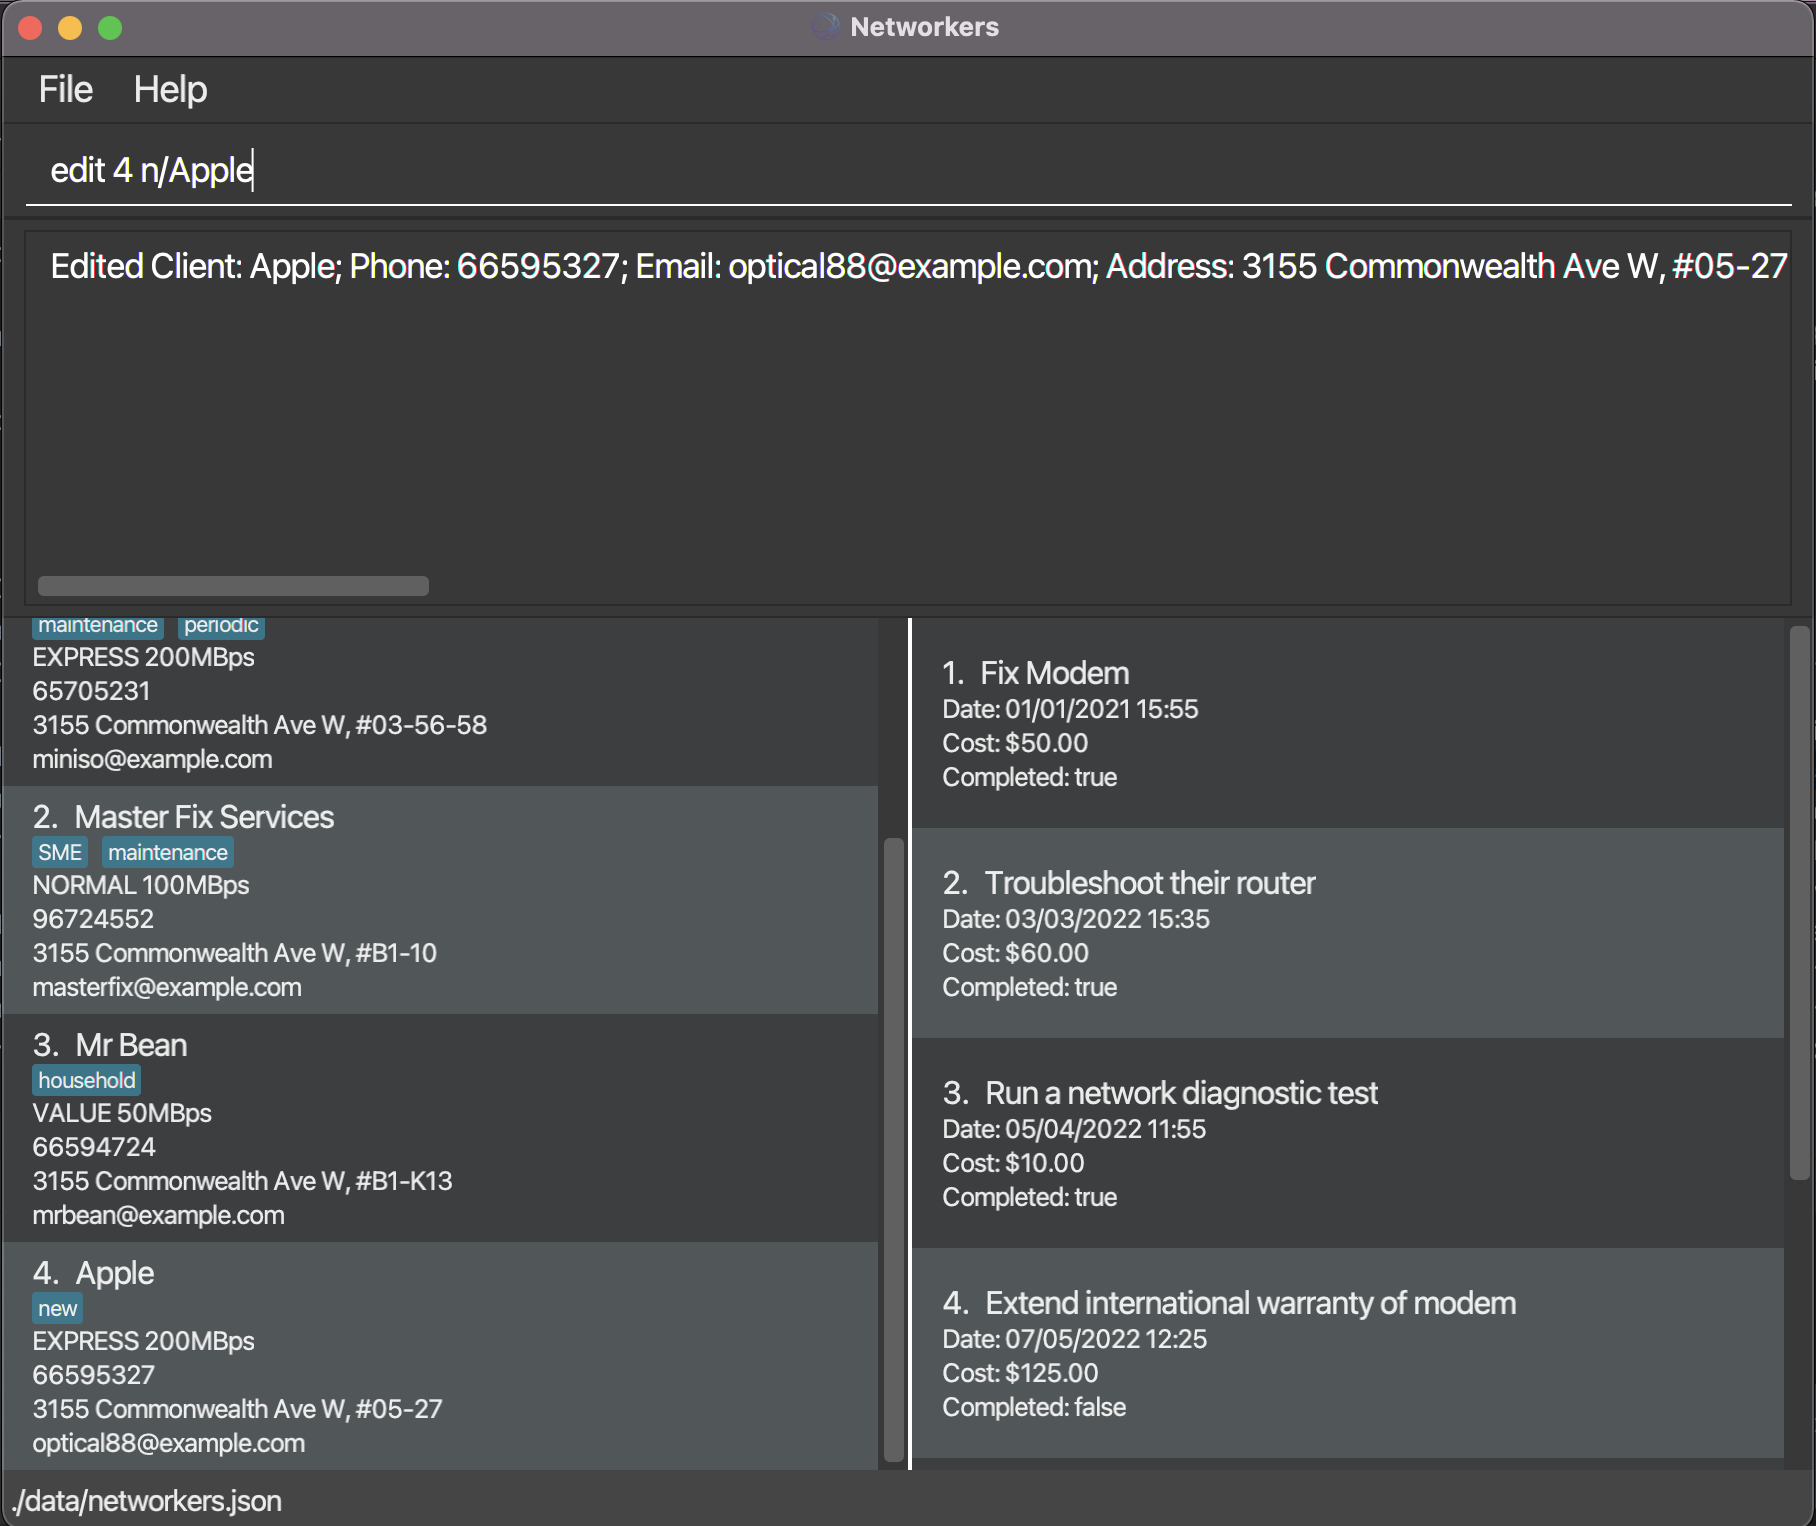Click the household tag on Mr Bean
This screenshot has width=1816, height=1526.
(87, 1080)
